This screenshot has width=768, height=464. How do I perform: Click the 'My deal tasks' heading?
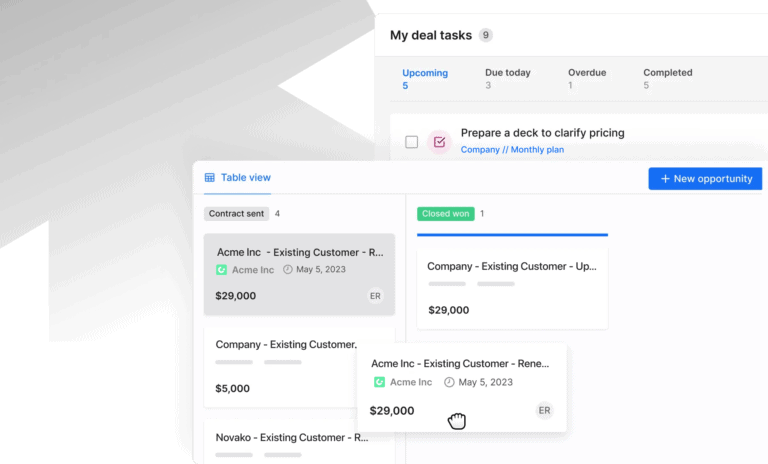(431, 35)
